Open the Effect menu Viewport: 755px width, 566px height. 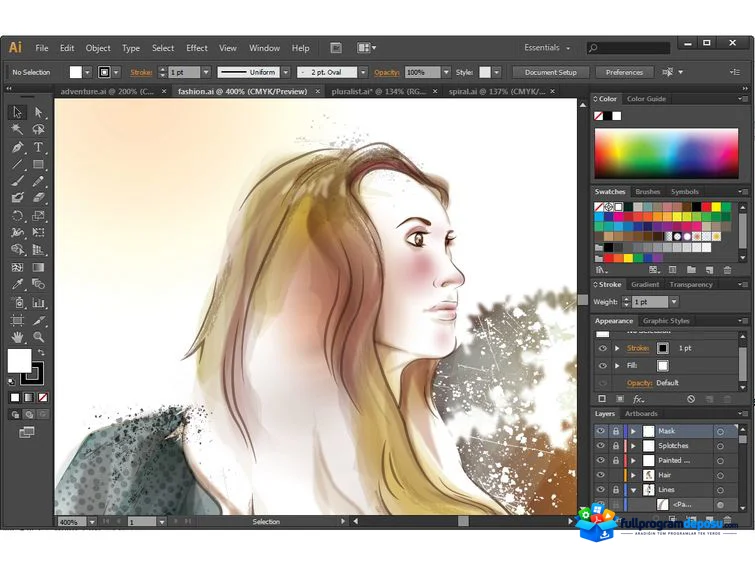[197, 48]
